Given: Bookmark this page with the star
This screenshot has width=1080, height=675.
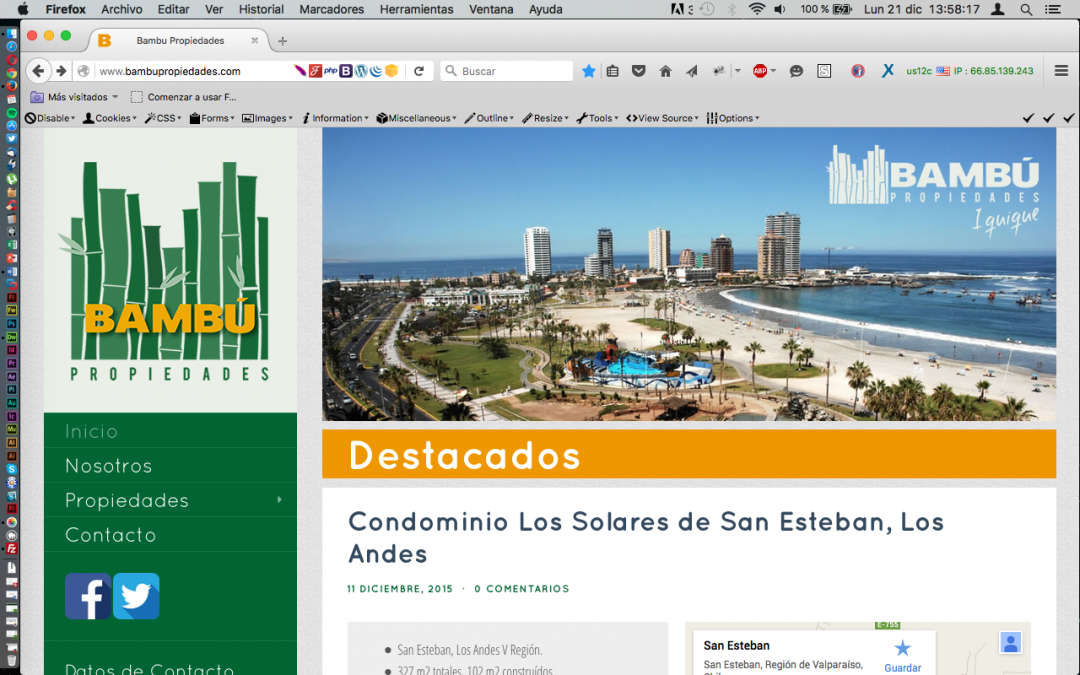Looking at the screenshot, I should coord(589,71).
